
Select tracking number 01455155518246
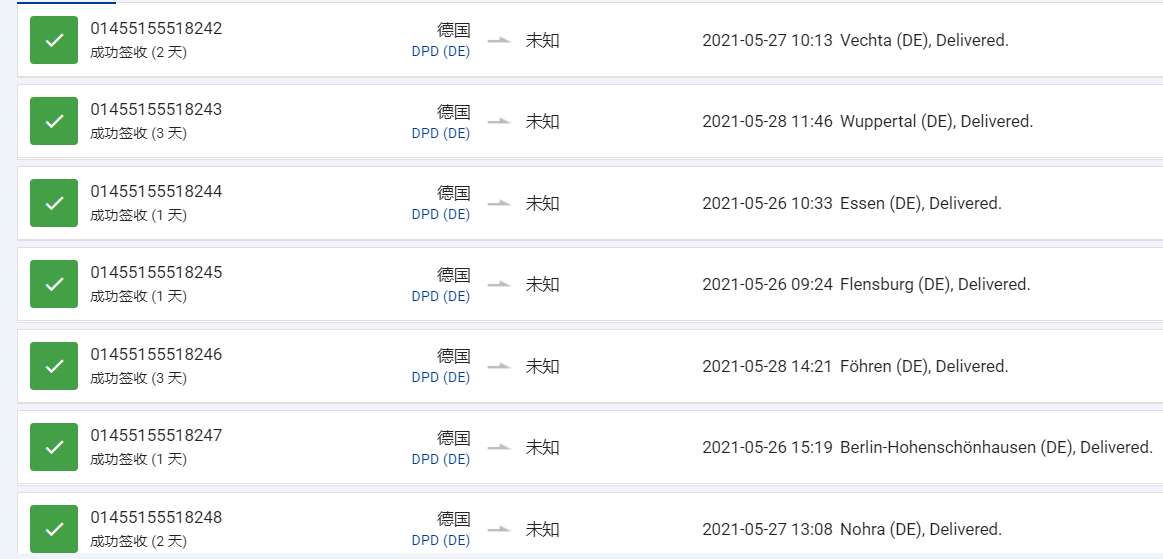[x=156, y=354]
